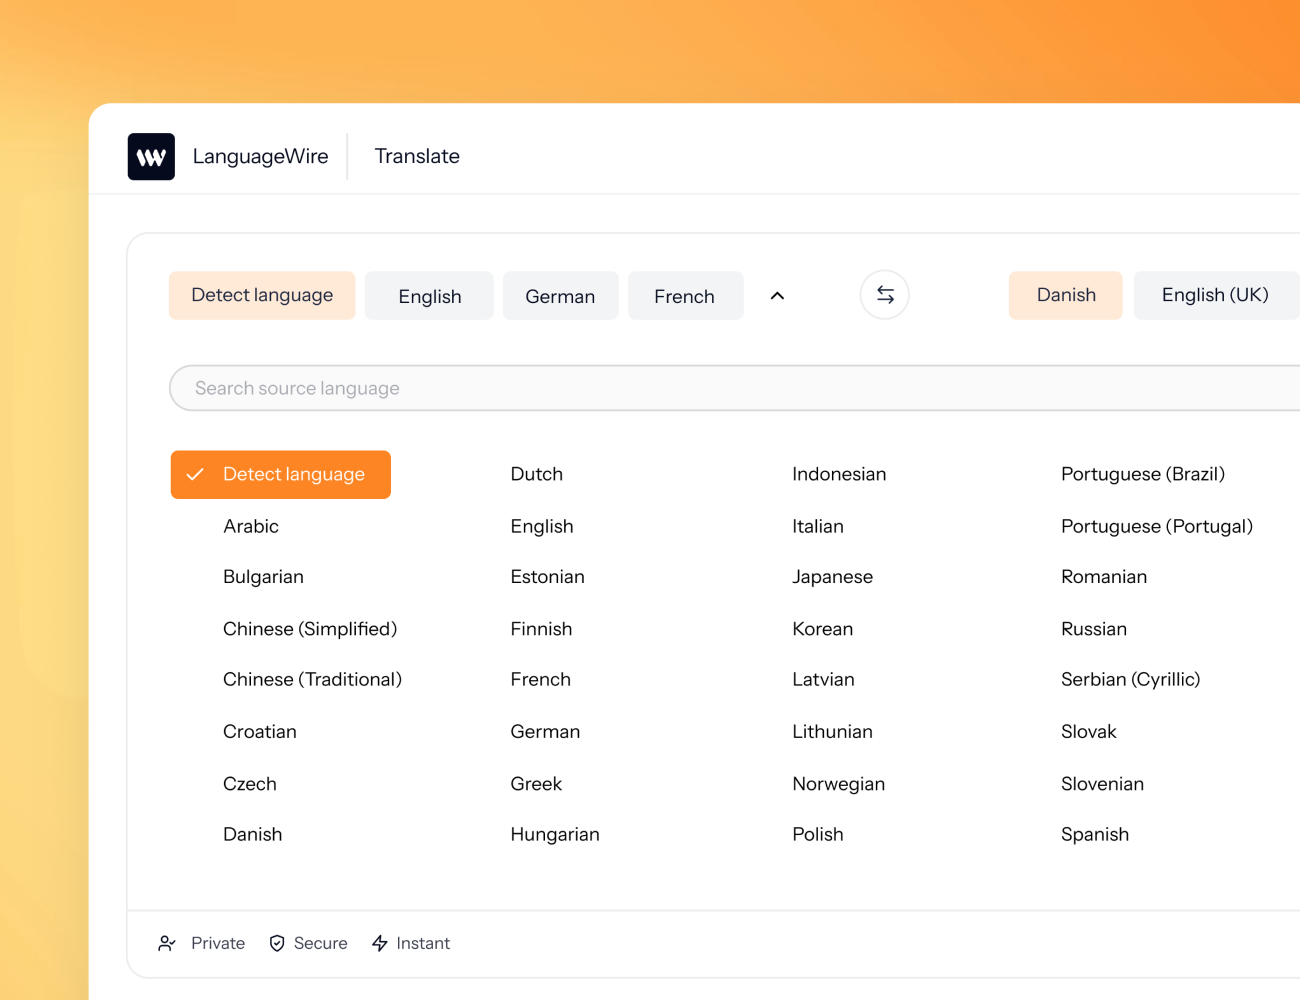The height and width of the screenshot is (1000, 1300).
Task: Select German from the source tabs
Action: pos(560,295)
